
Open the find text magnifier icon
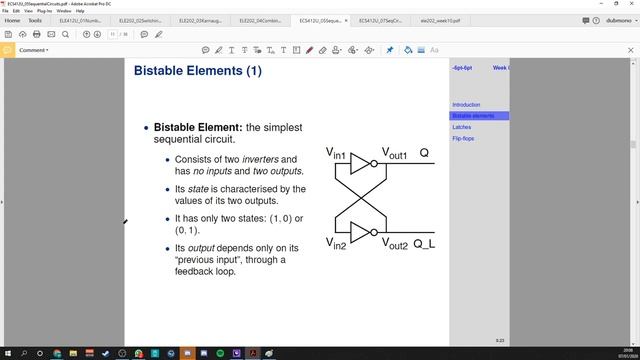click(x=65, y=35)
